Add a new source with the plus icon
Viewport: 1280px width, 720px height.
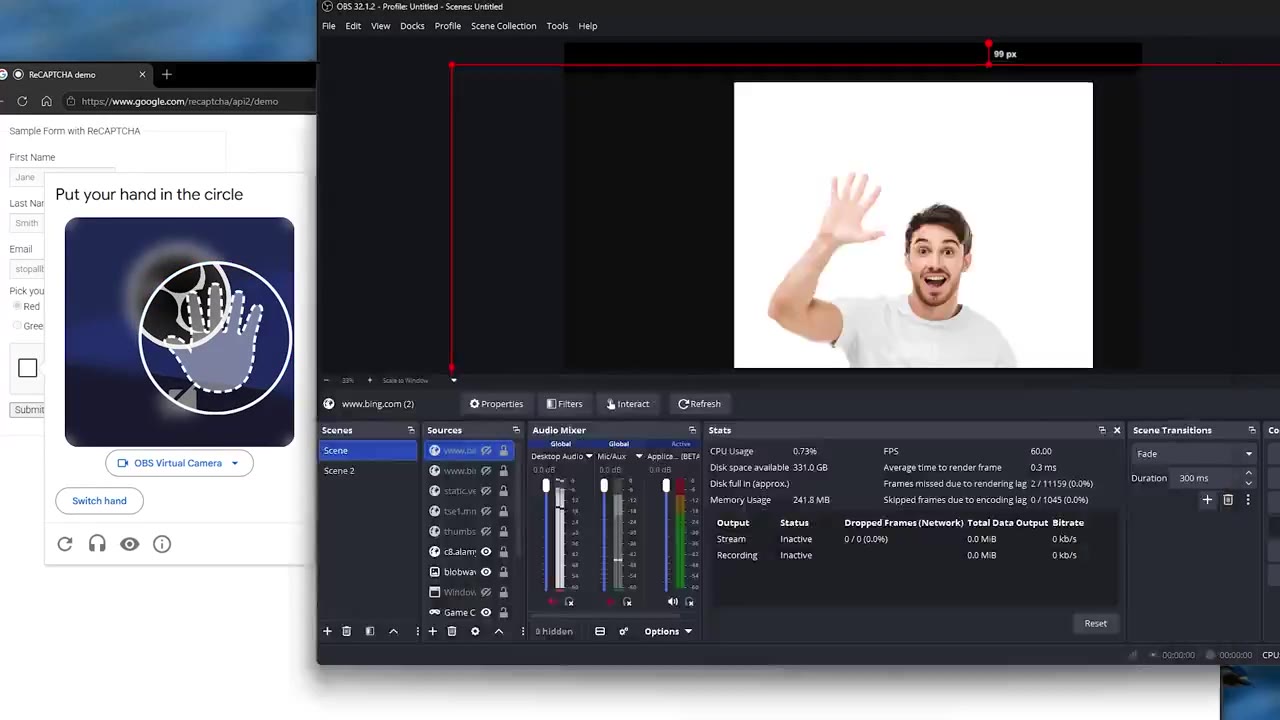point(433,631)
